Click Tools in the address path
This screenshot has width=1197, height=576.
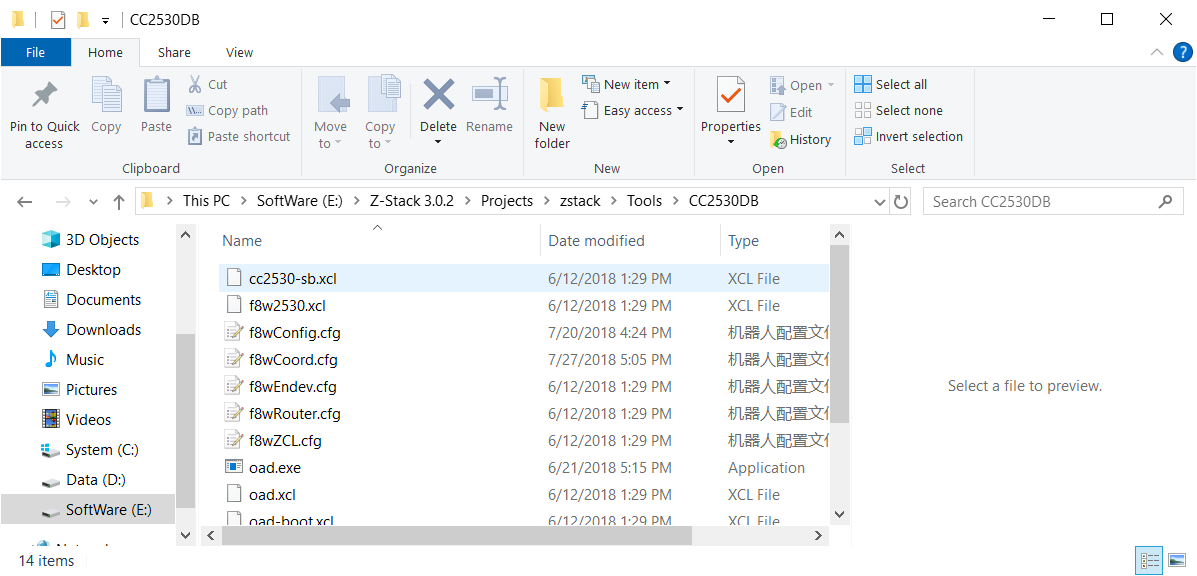645,201
